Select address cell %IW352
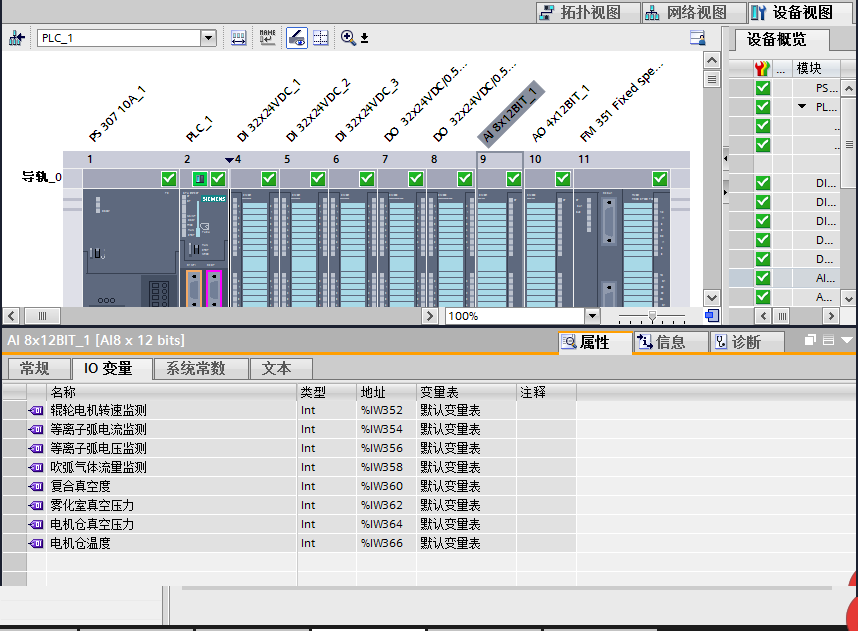 (386, 410)
